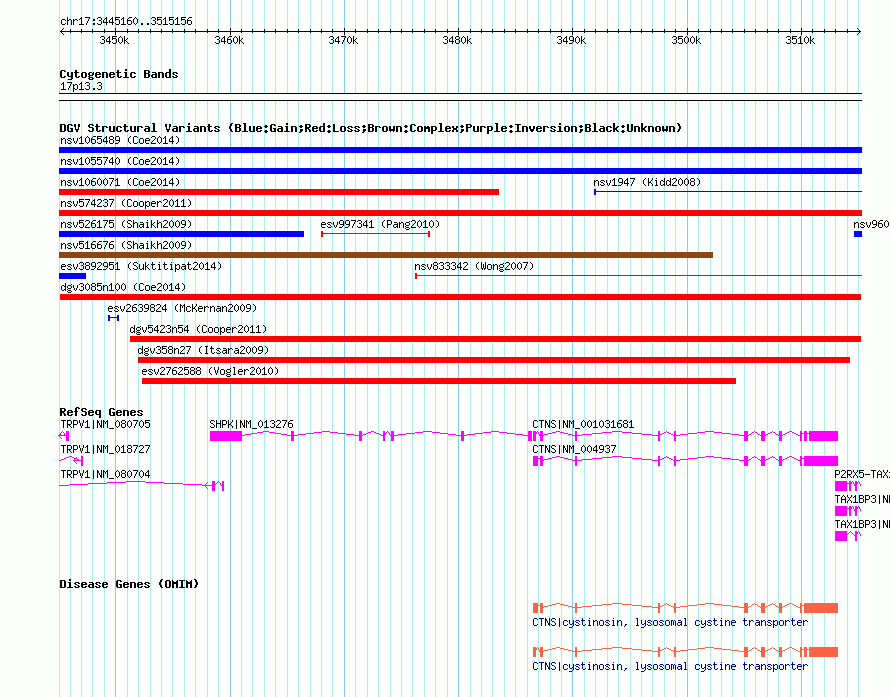Select the first orange OMIM CTNS gene model

pyautogui.click(x=686, y=608)
